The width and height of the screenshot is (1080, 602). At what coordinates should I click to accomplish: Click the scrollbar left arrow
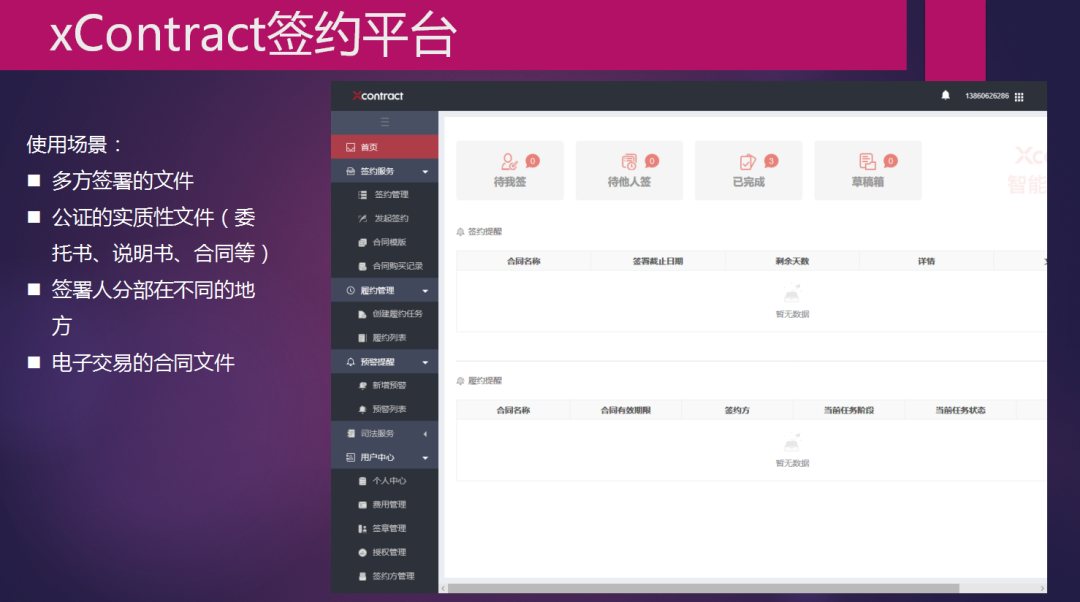coord(443,588)
